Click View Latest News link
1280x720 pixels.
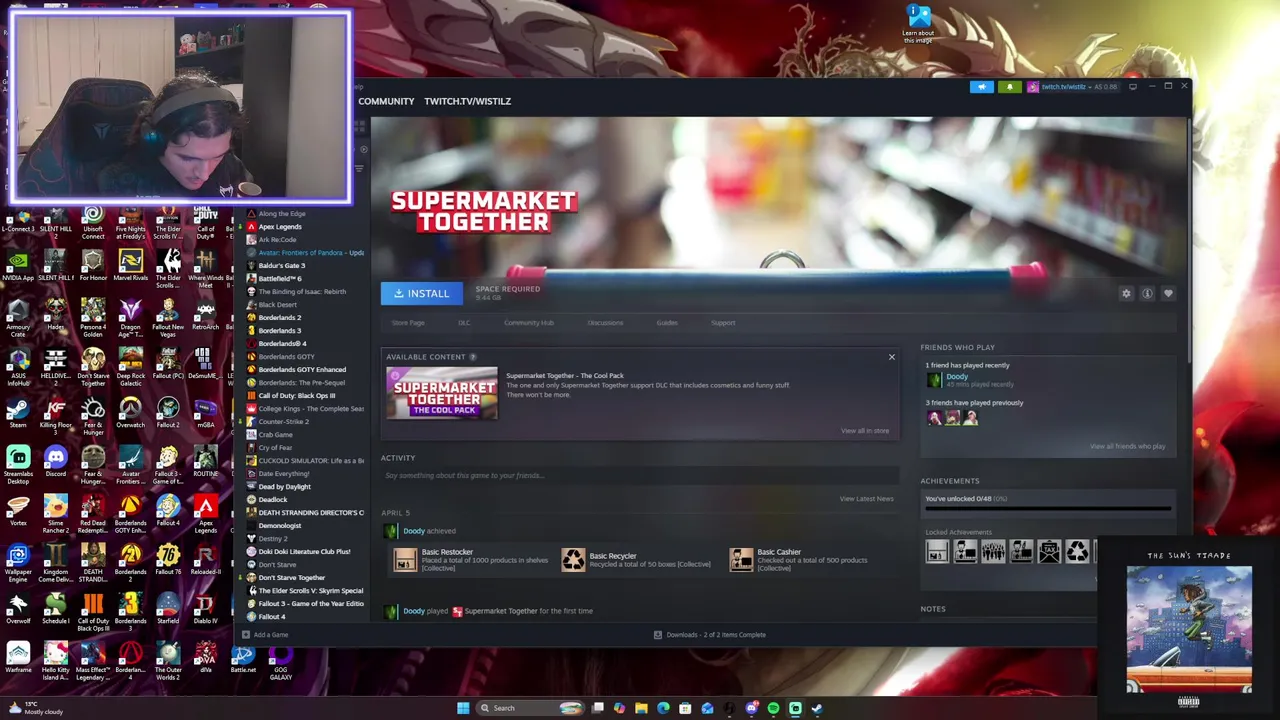click(867, 499)
